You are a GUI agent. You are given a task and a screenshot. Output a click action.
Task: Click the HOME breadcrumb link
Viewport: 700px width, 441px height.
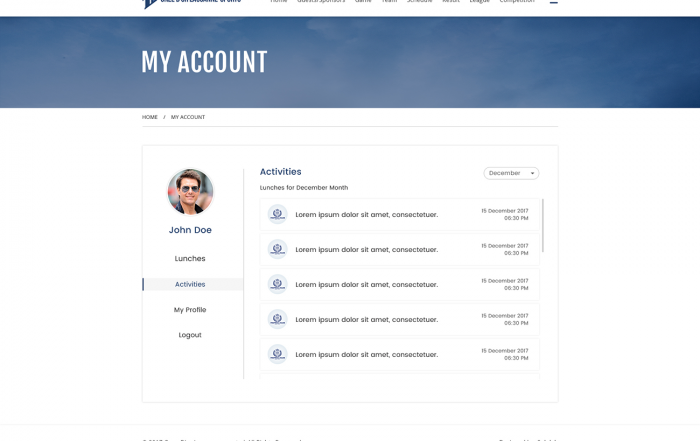150,117
